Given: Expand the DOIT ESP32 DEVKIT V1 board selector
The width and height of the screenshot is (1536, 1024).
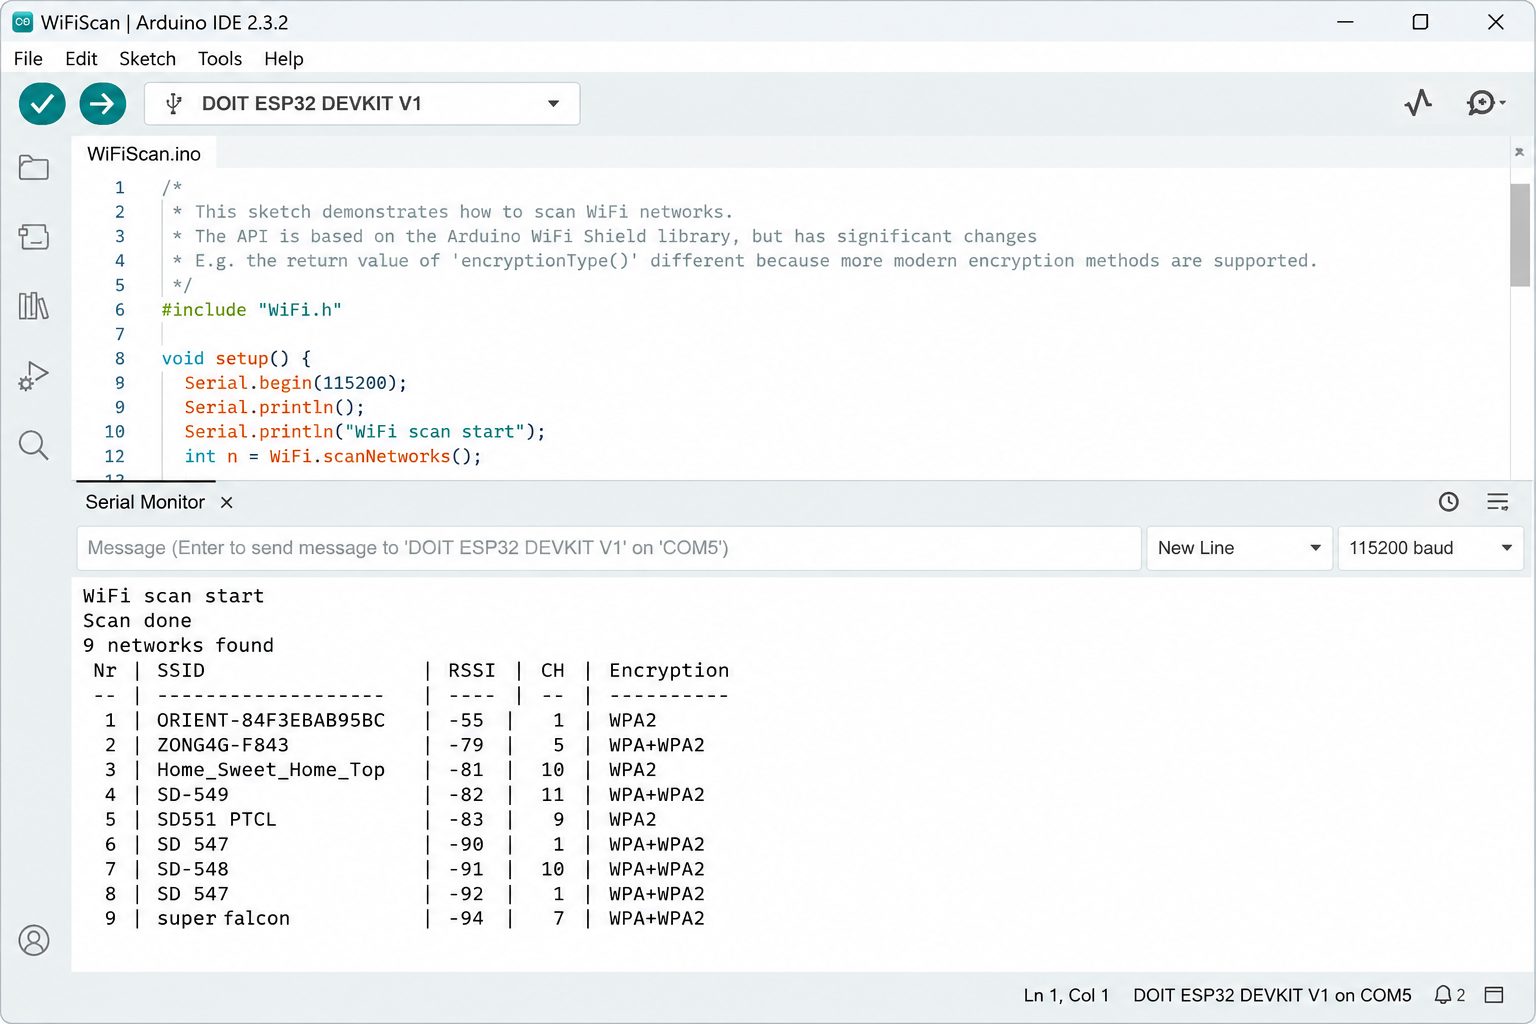Looking at the screenshot, I should point(362,104).
